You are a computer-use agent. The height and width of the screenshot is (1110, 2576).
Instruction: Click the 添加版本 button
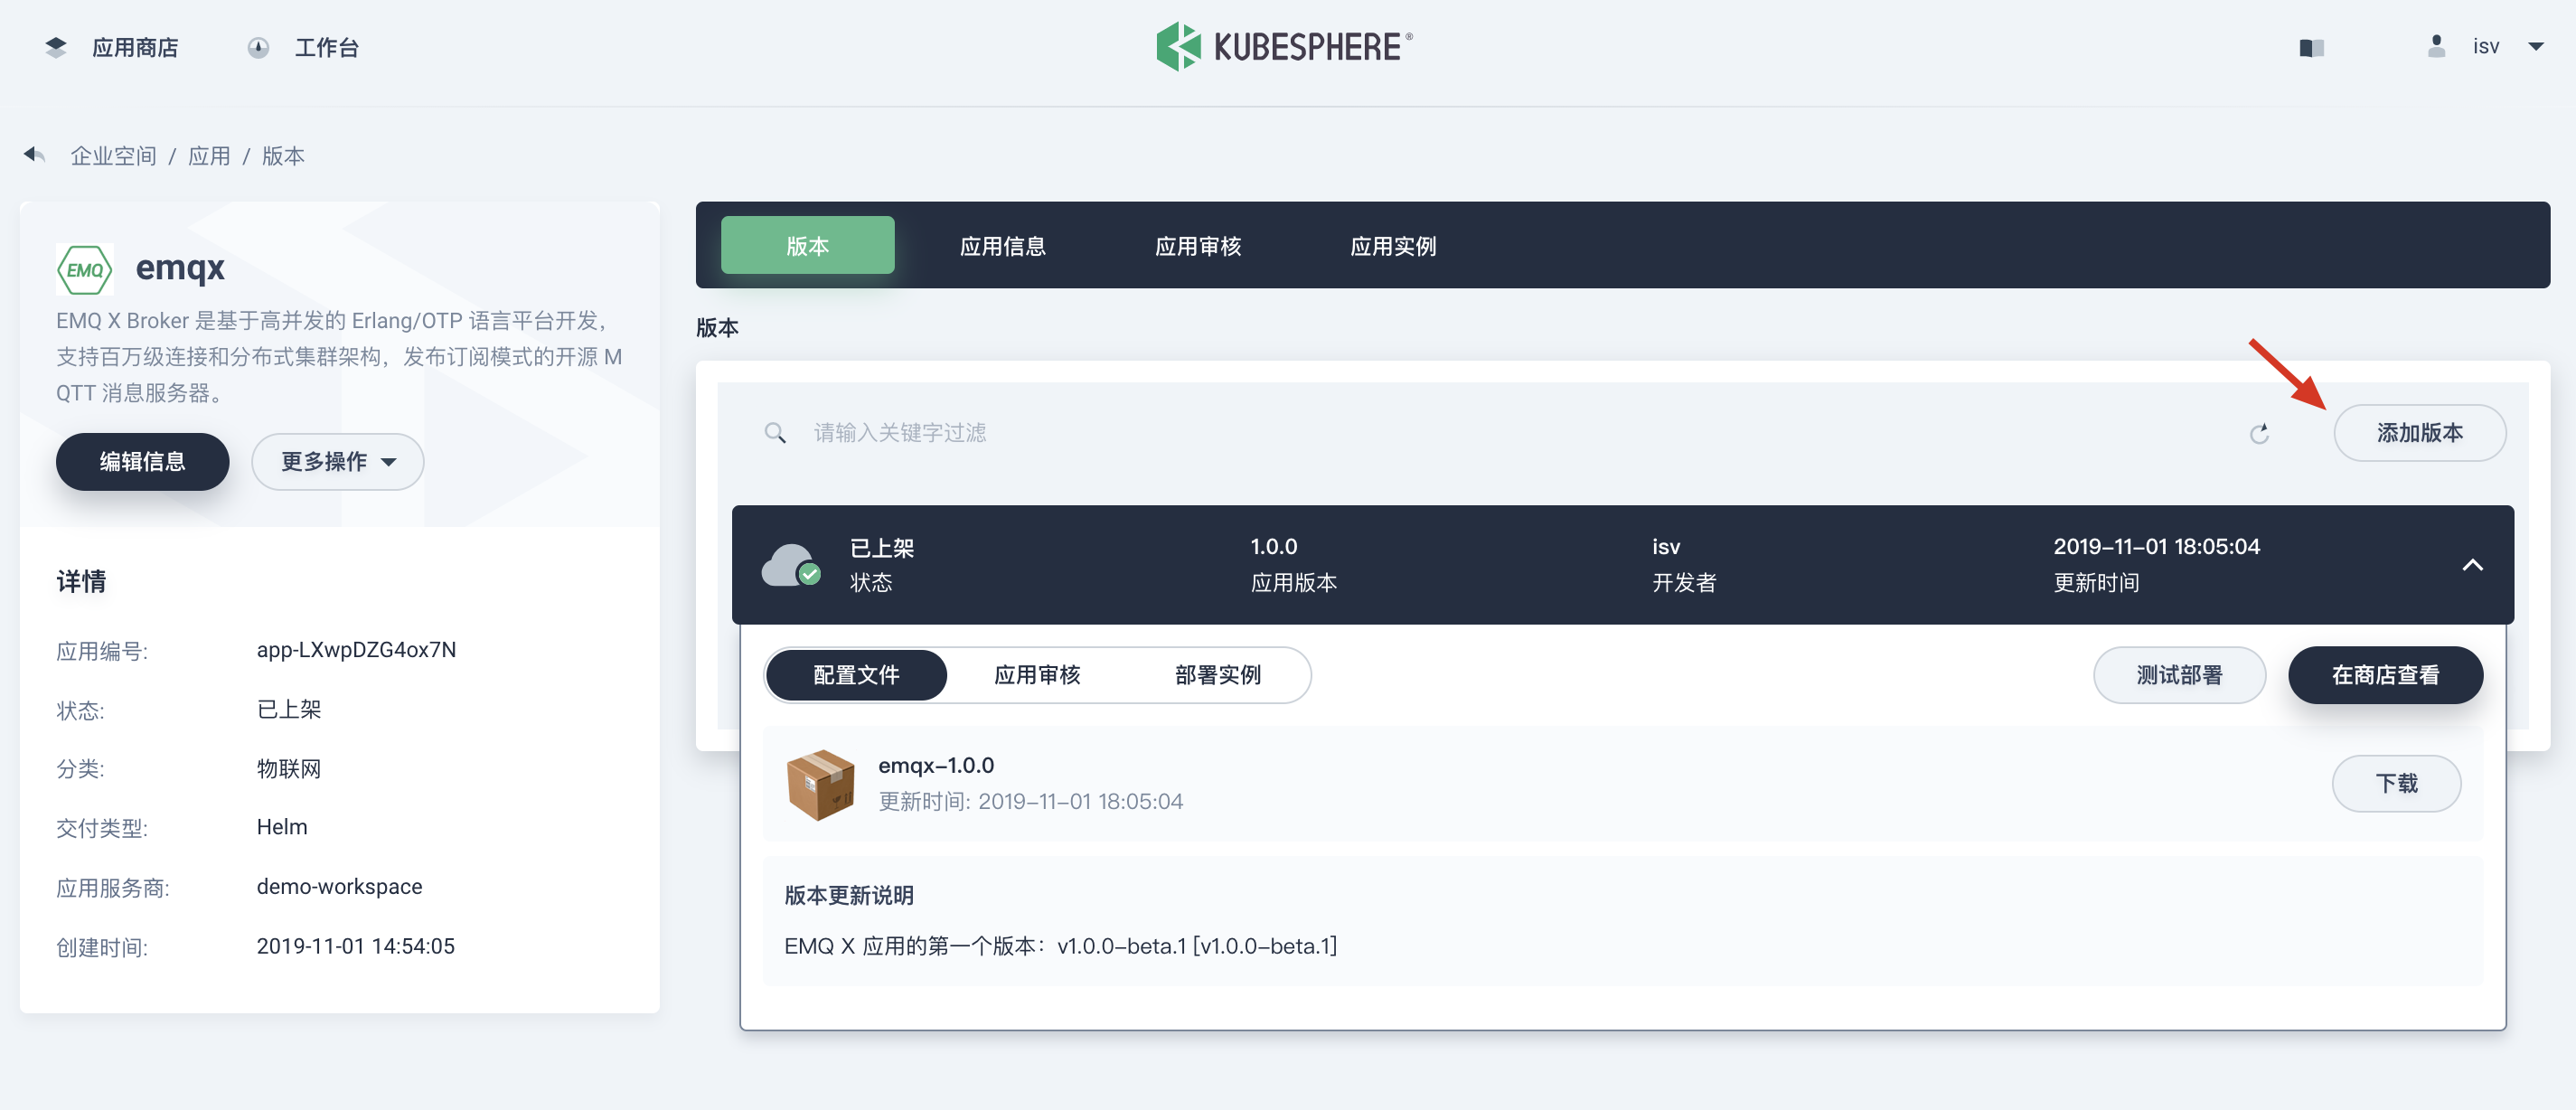(2420, 433)
